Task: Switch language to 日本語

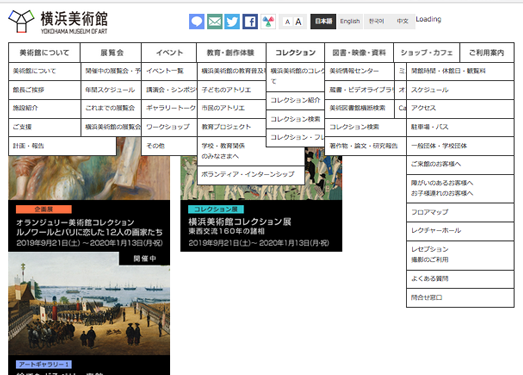Action: [323, 21]
